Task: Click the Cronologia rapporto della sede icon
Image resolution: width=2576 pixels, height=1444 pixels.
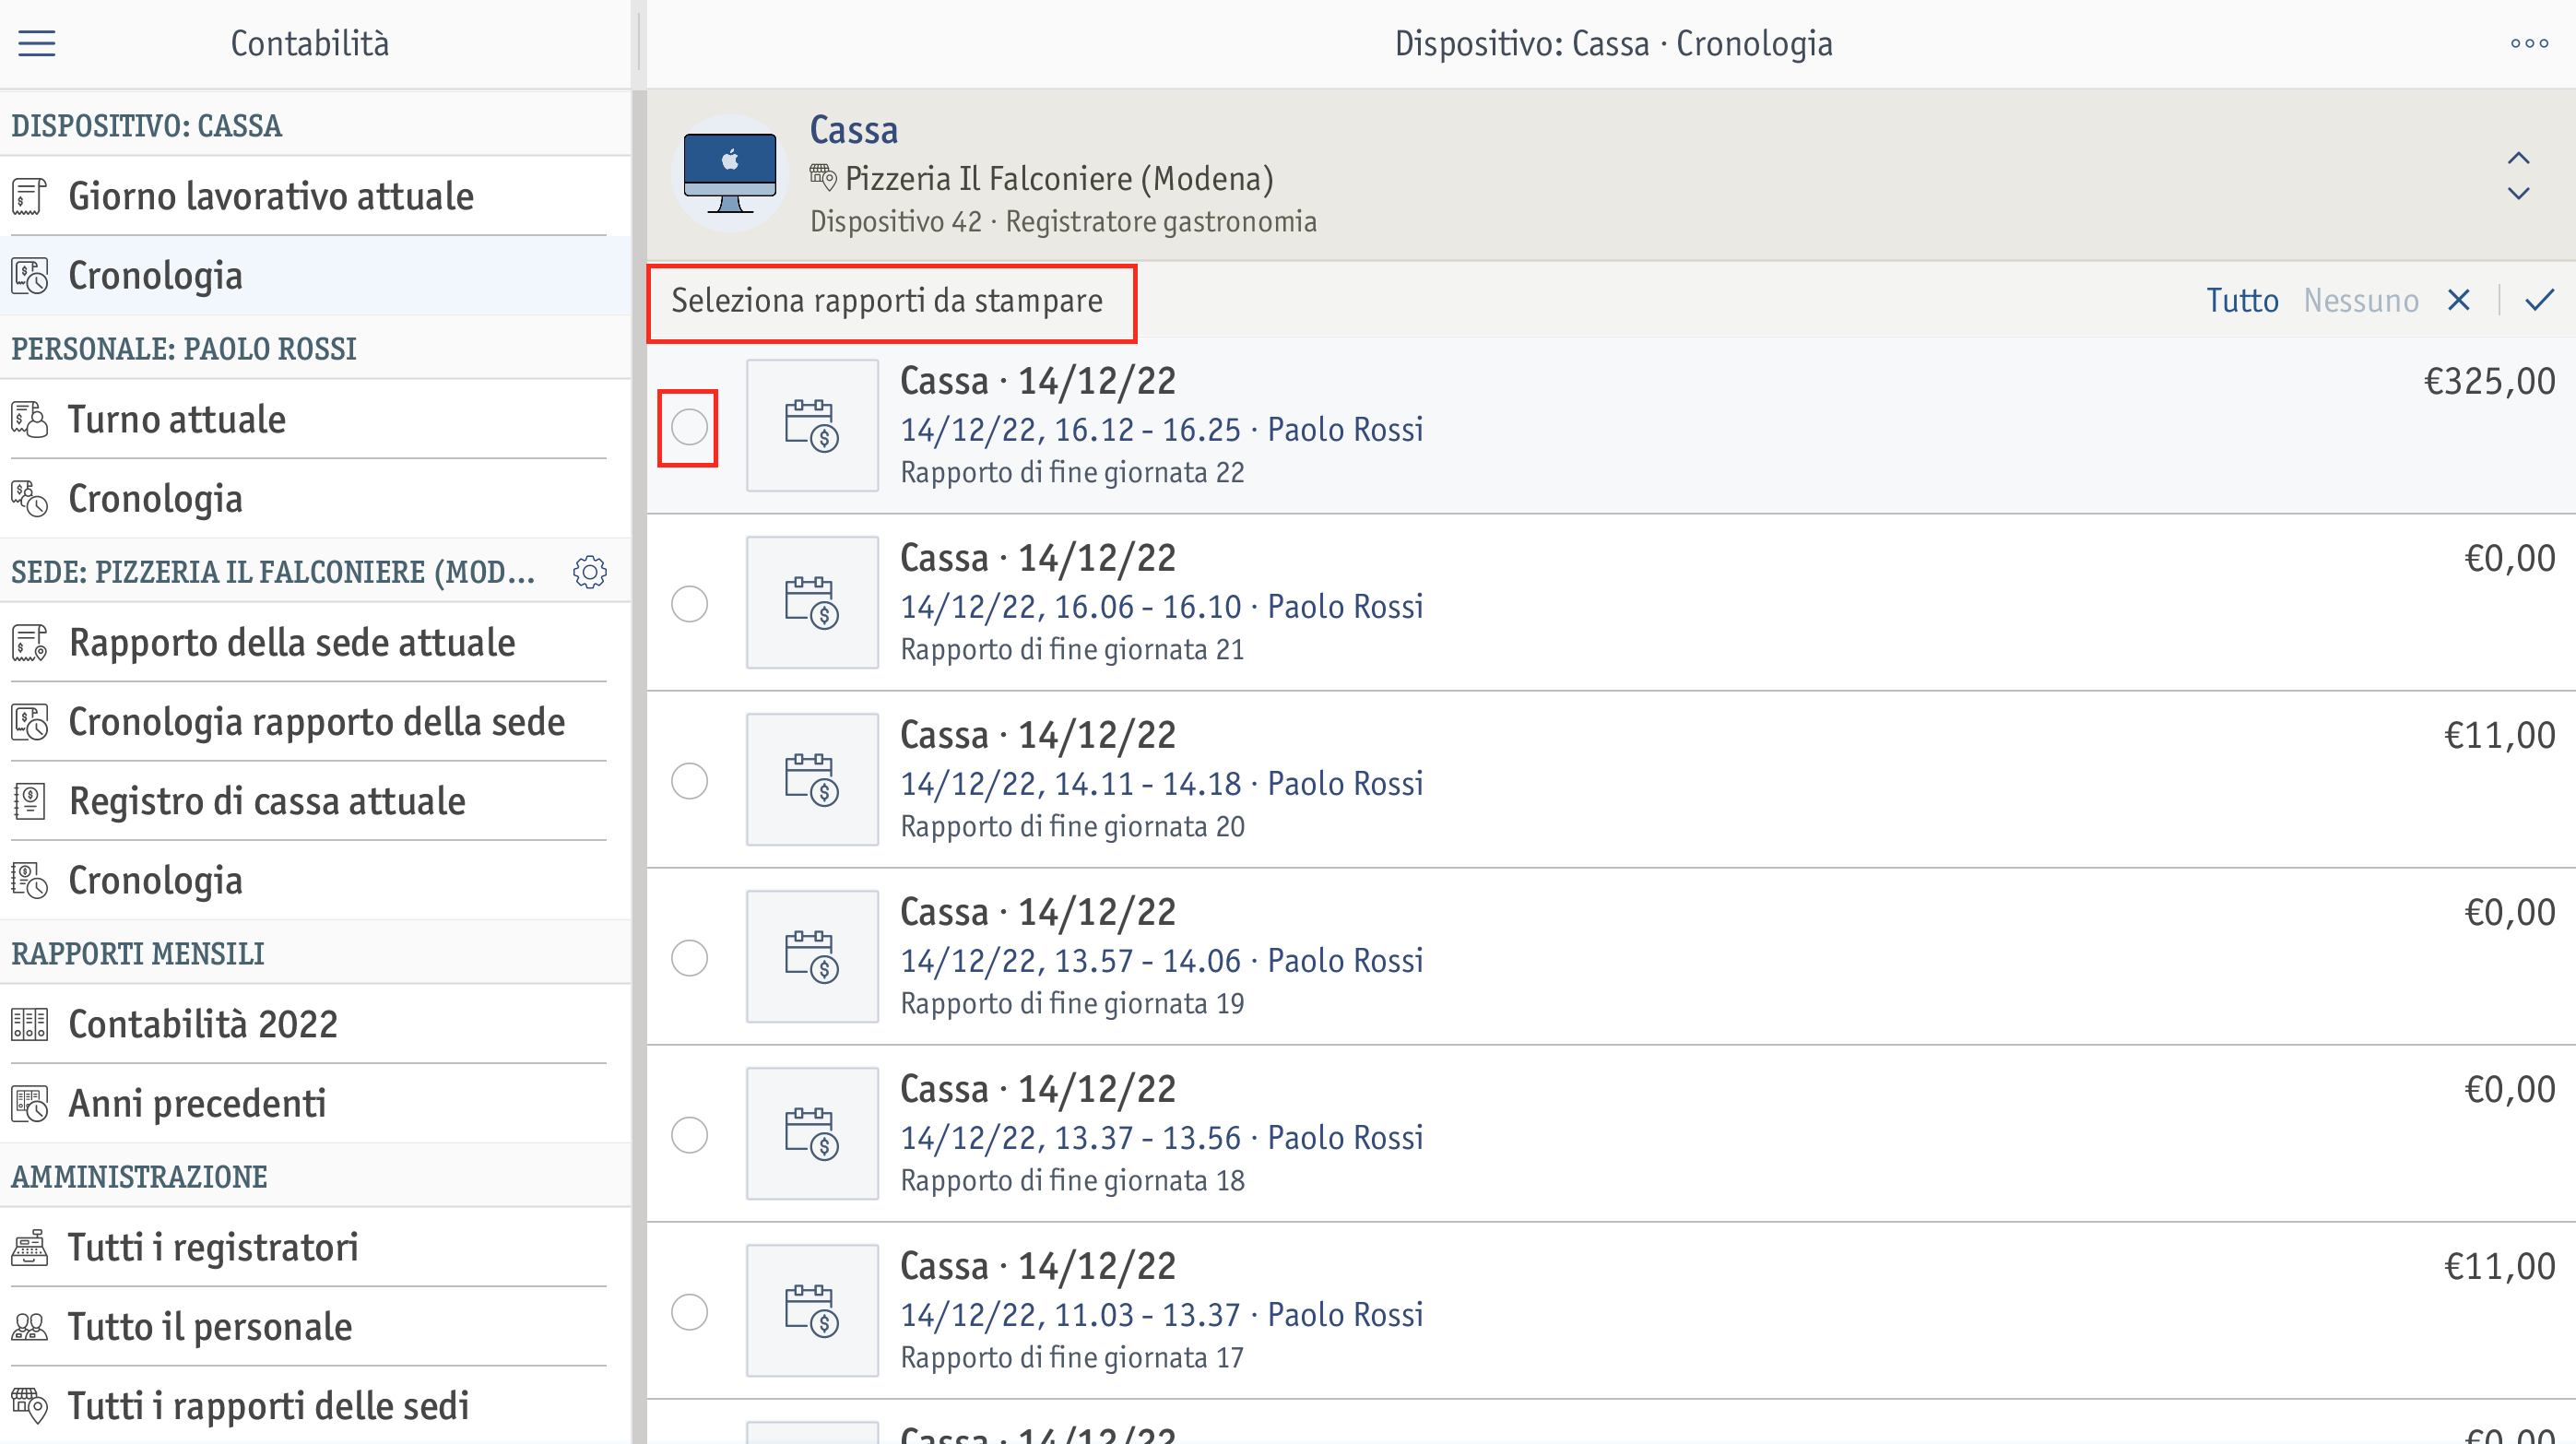Action: point(29,722)
